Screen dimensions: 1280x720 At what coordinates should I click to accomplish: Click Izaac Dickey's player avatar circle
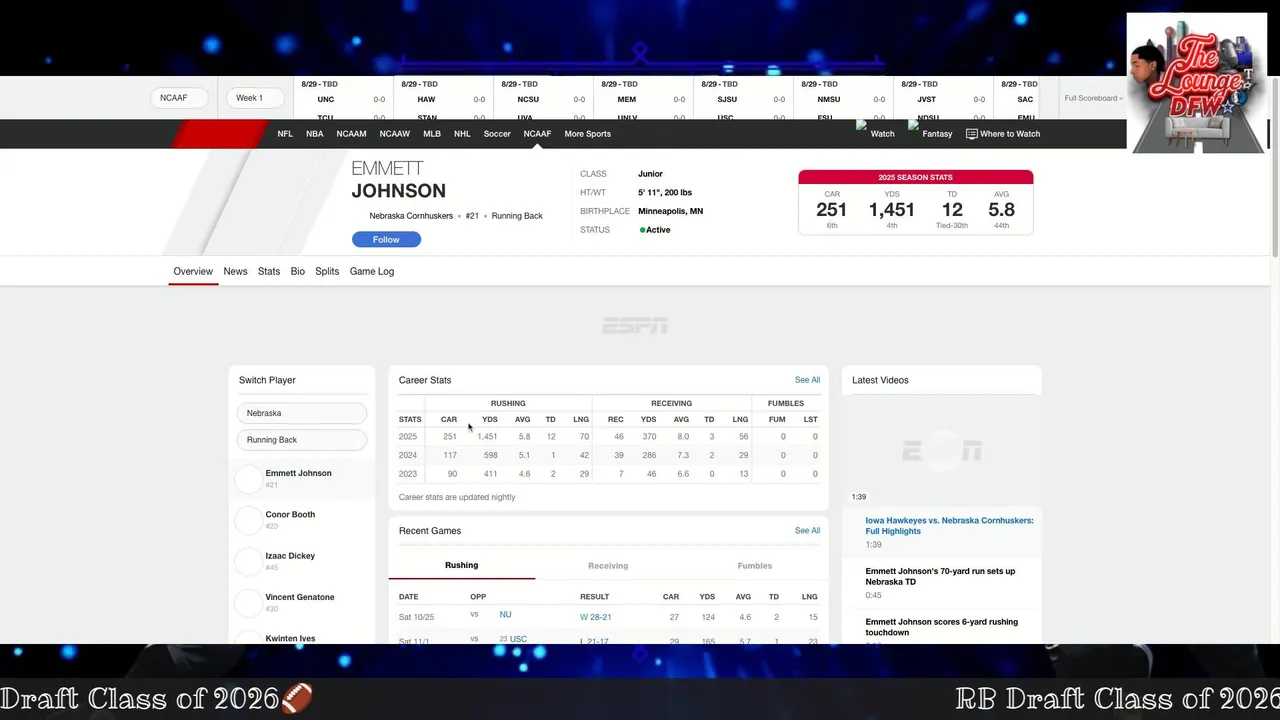[248, 561]
